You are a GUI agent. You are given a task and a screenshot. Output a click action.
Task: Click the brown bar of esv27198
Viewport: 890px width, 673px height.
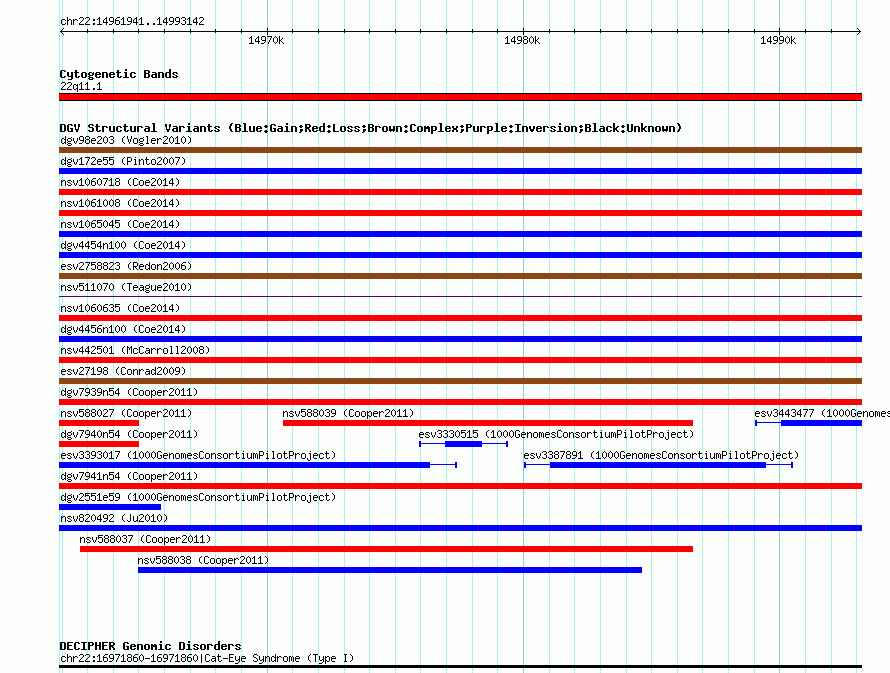click(x=460, y=381)
